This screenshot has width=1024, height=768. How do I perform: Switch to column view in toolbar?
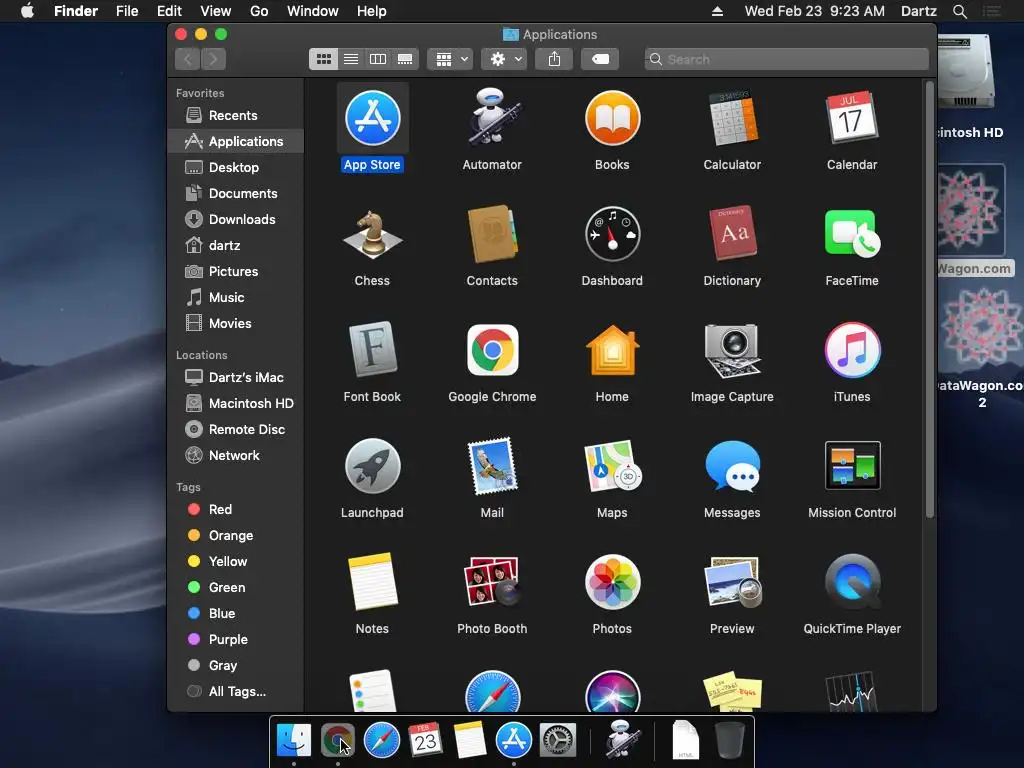(x=377, y=59)
